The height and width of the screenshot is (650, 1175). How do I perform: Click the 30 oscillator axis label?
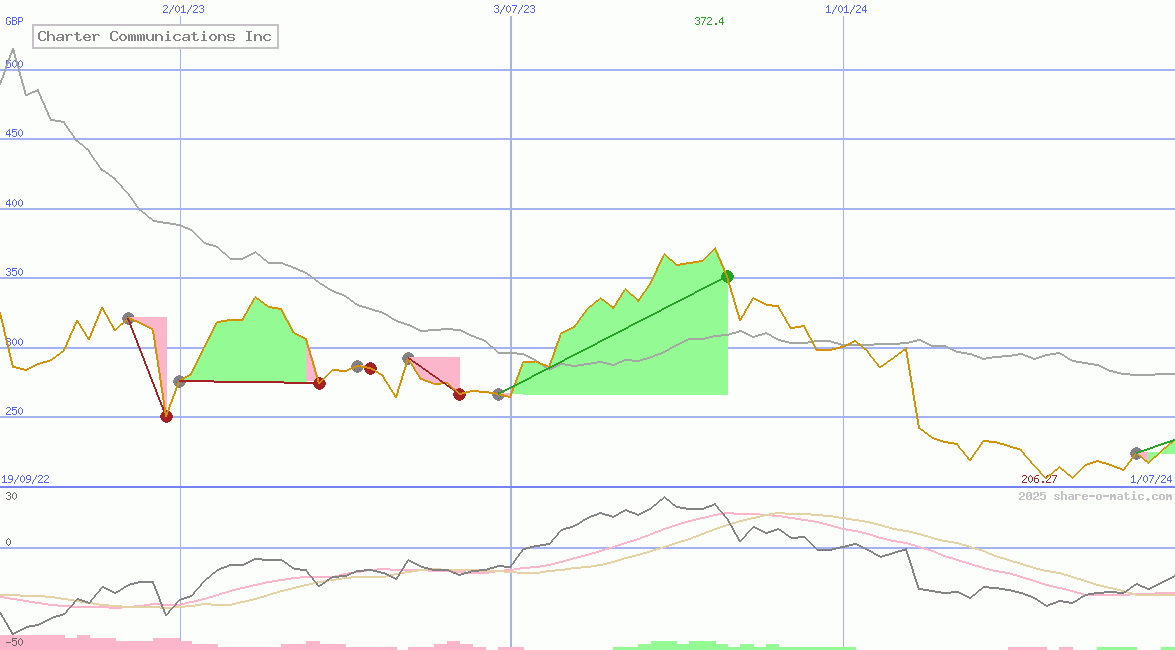click(11, 496)
